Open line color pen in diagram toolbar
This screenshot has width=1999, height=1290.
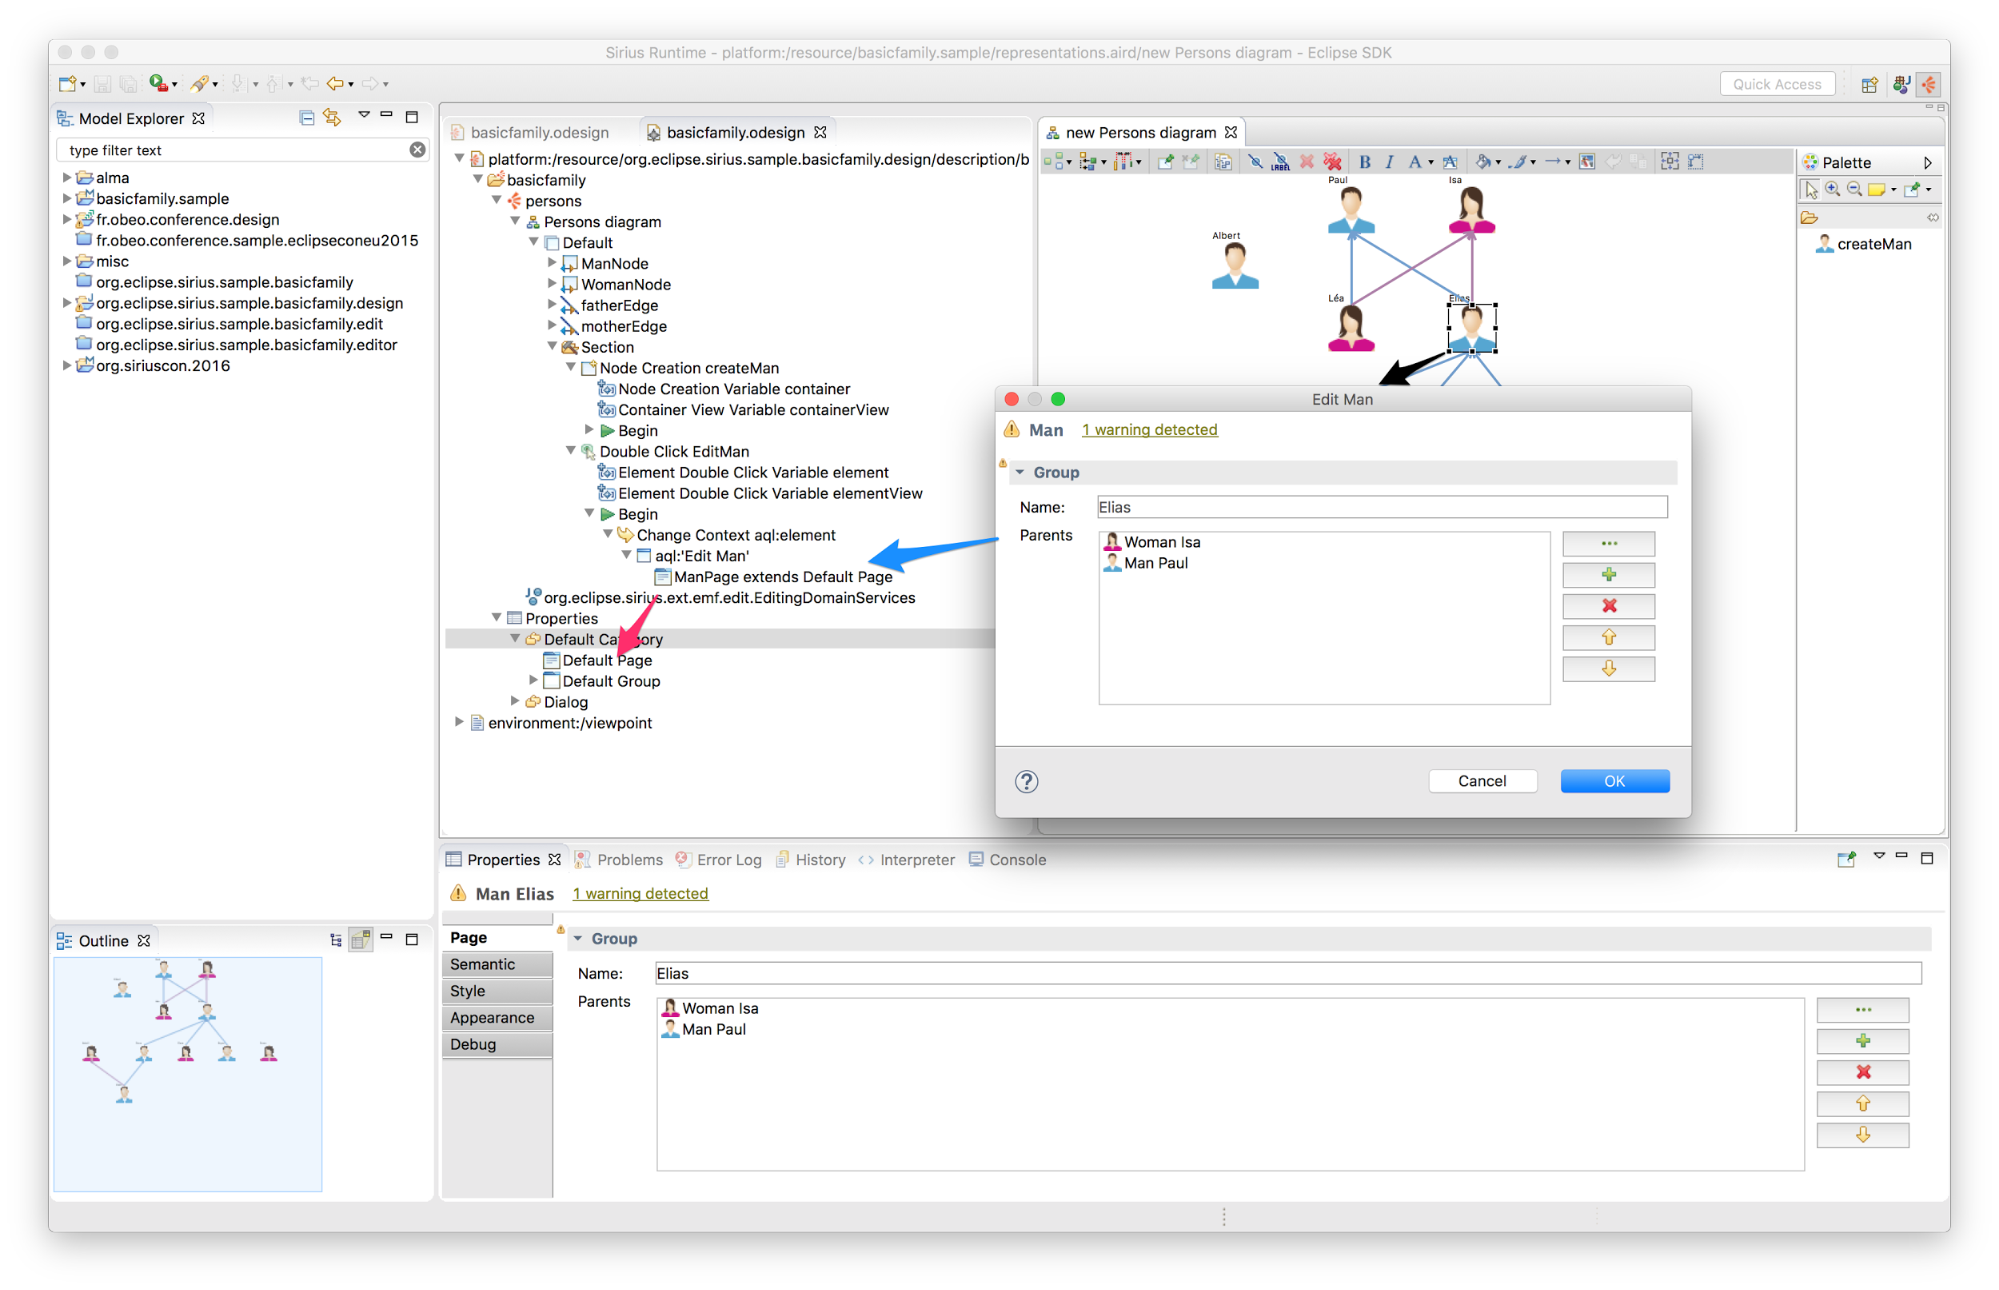coord(1518,162)
